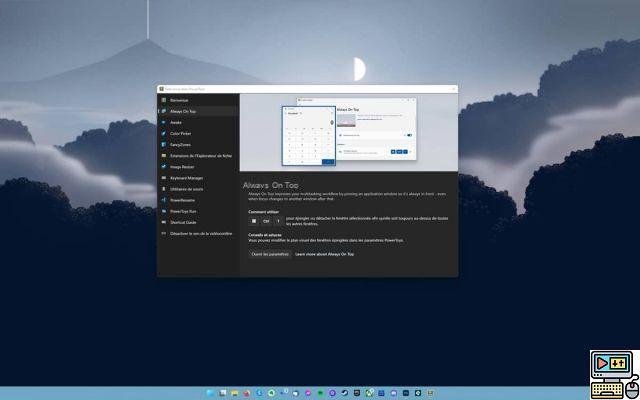Open Désactiver le son de la vidéoconférence
Image resolution: width=640 pixels, height=400 pixels.
point(198,233)
